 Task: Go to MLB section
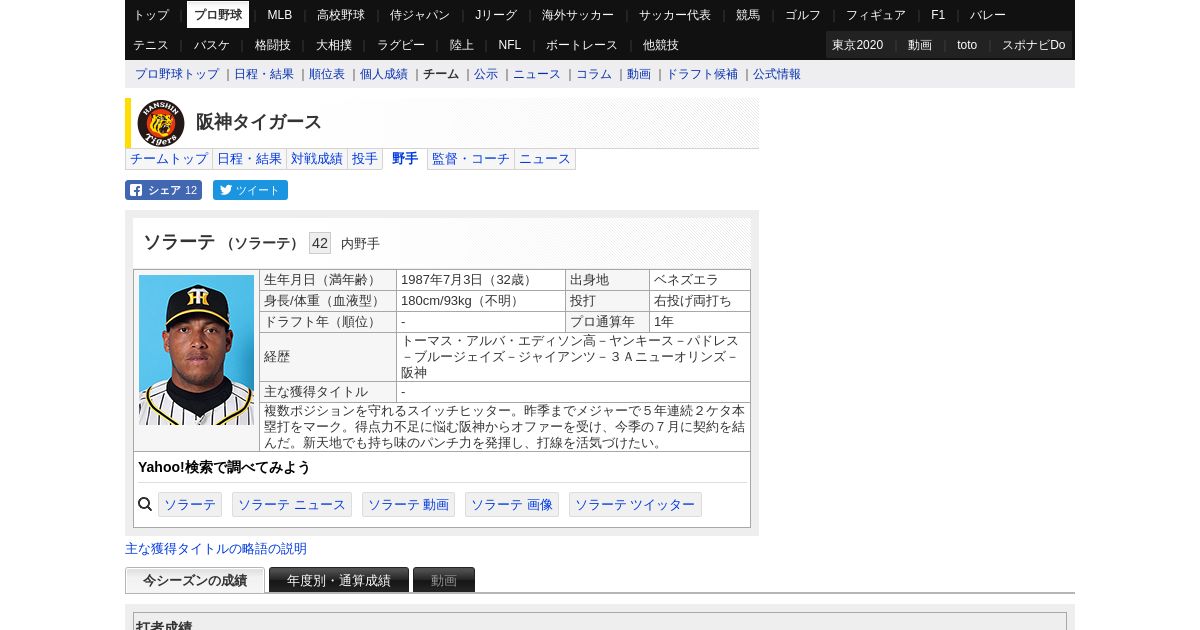click(x=280, y=15)
